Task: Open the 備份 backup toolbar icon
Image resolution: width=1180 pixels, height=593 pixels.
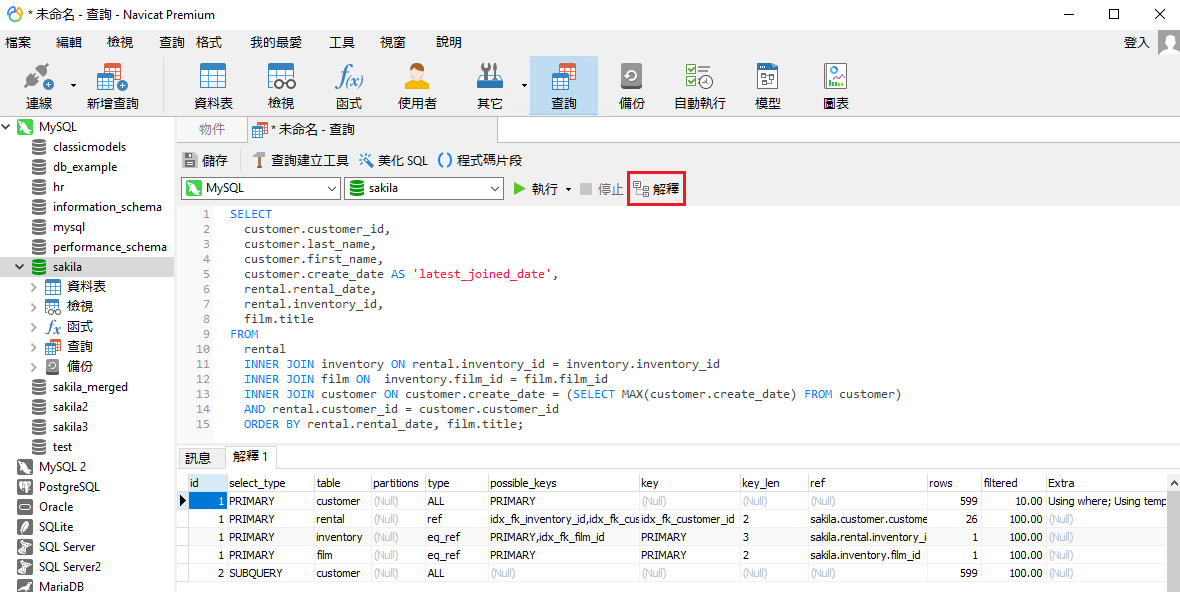Action: click(x=632, y=78)
